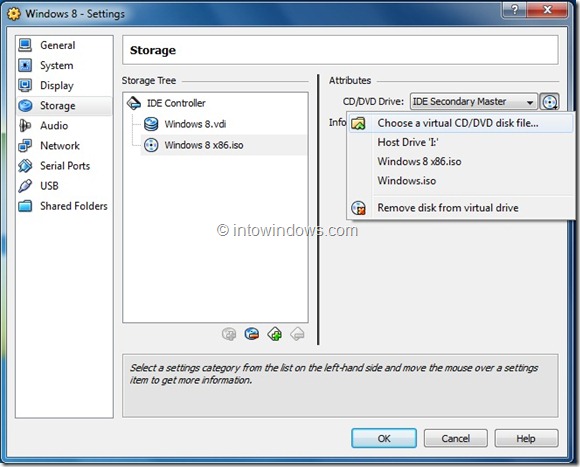Open the Network settings category
Viewport: 580px width, 467px height.
64,146
